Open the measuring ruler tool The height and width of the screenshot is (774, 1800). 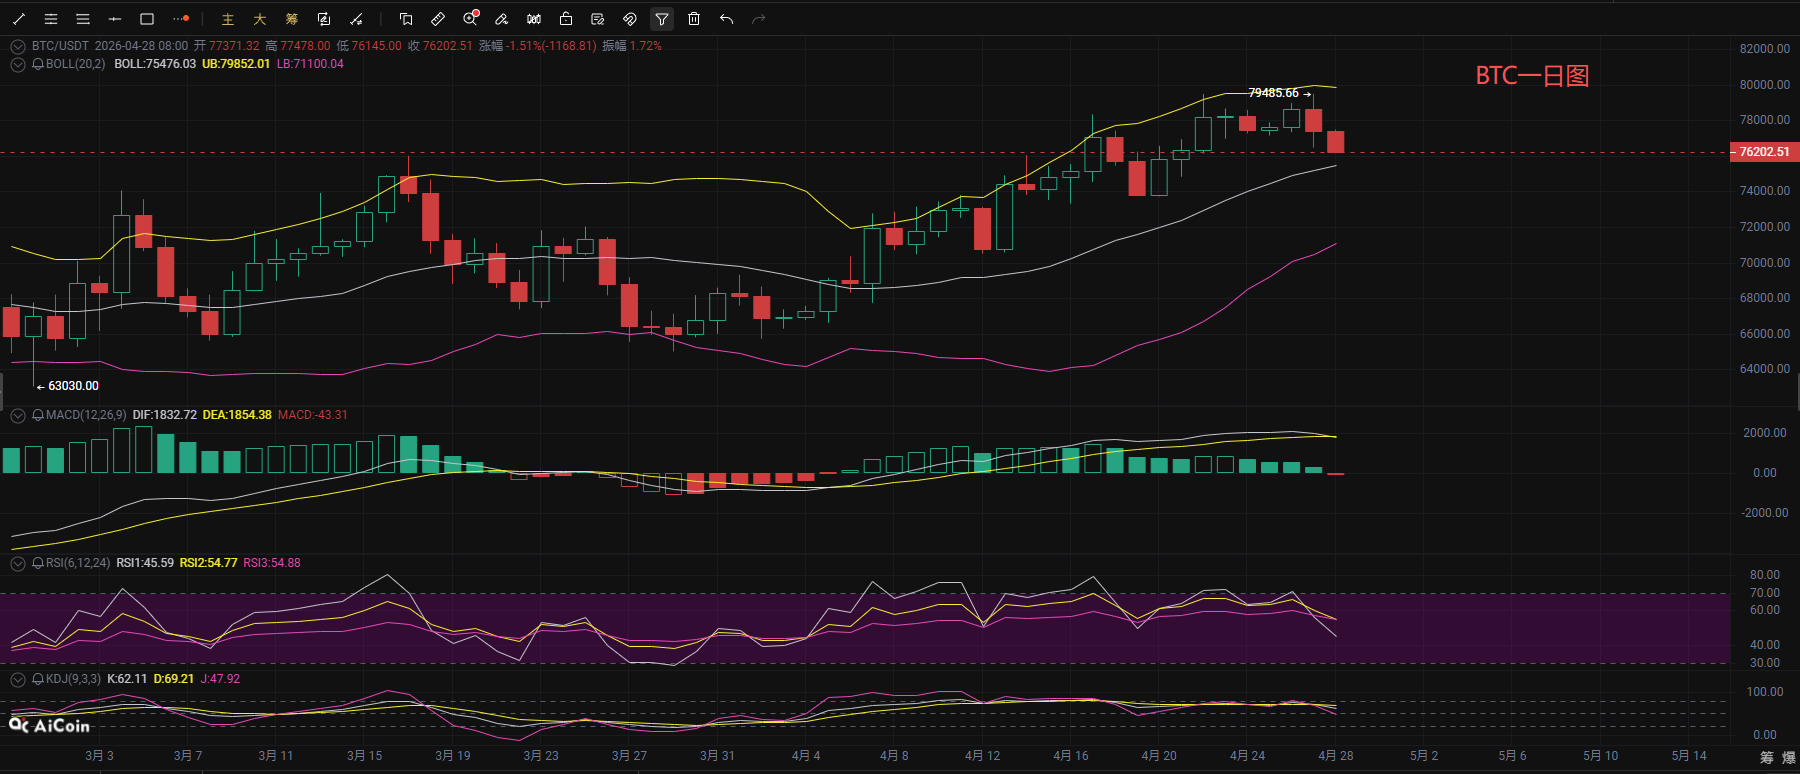[438, 19]
